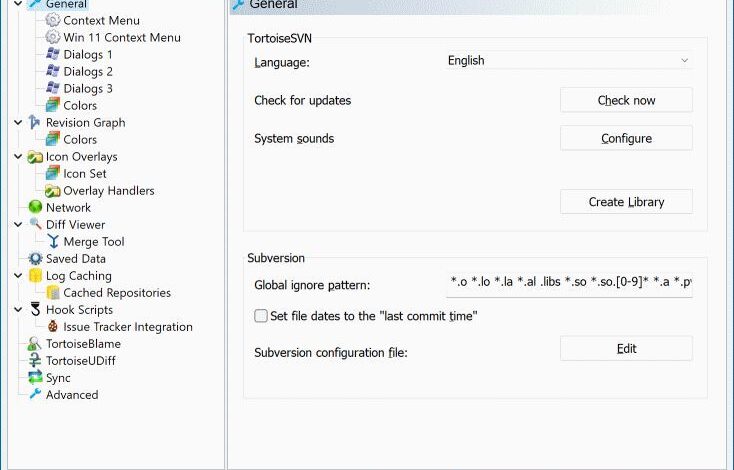Collapse the Revision Graph tree node
Screen dimensions: 734x470
[x=18, y=123]
